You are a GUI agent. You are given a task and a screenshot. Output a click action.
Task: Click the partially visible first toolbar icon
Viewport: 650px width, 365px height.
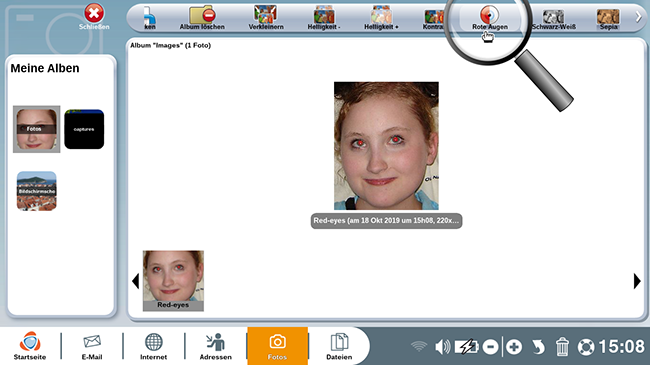coord(149,18)
